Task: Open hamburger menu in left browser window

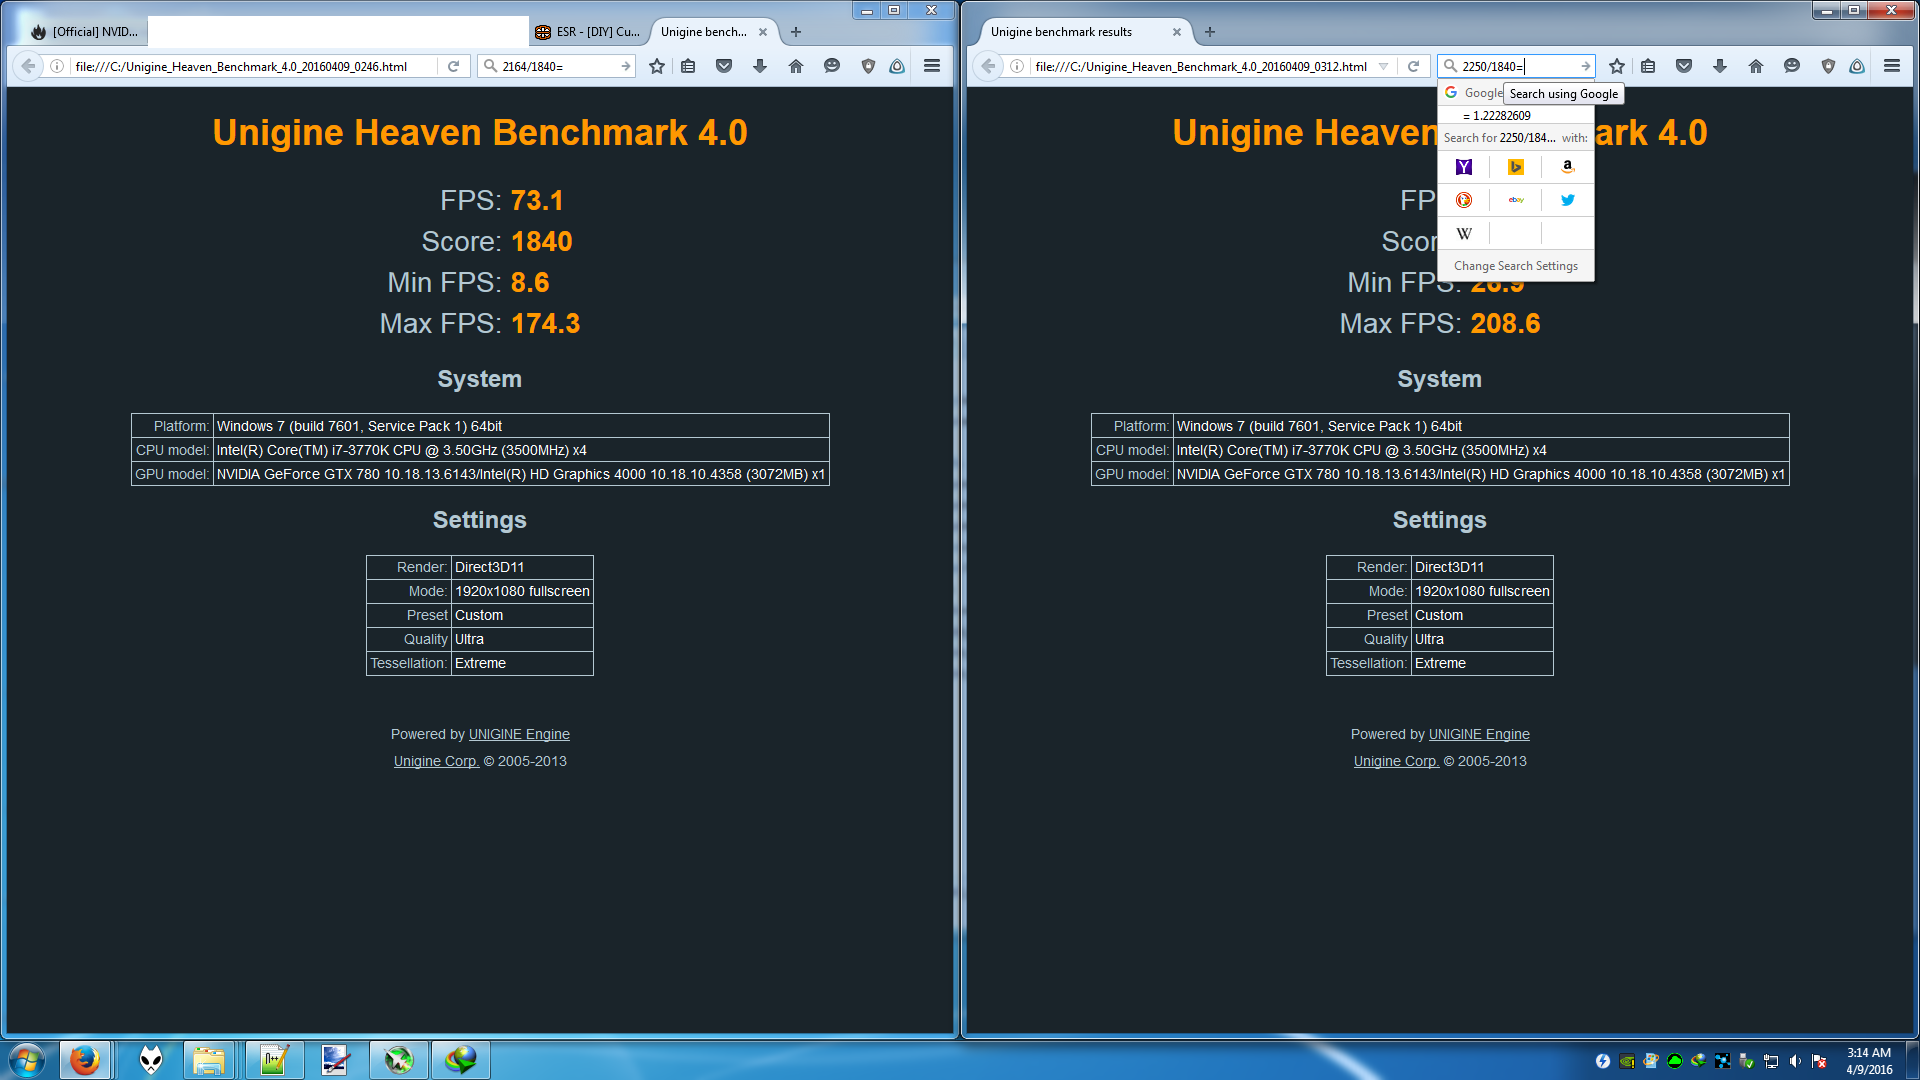Action: [x=932, y=66]
